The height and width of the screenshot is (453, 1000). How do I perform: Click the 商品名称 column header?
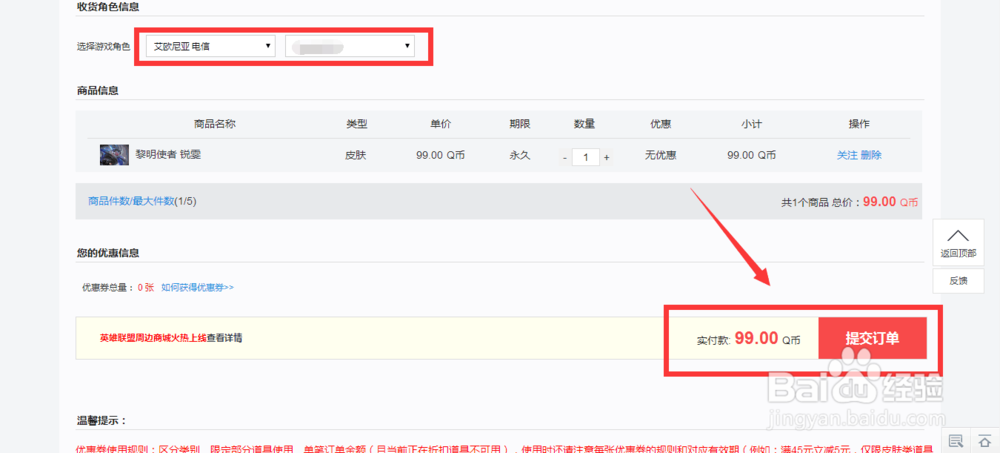[x=215, y=124]
